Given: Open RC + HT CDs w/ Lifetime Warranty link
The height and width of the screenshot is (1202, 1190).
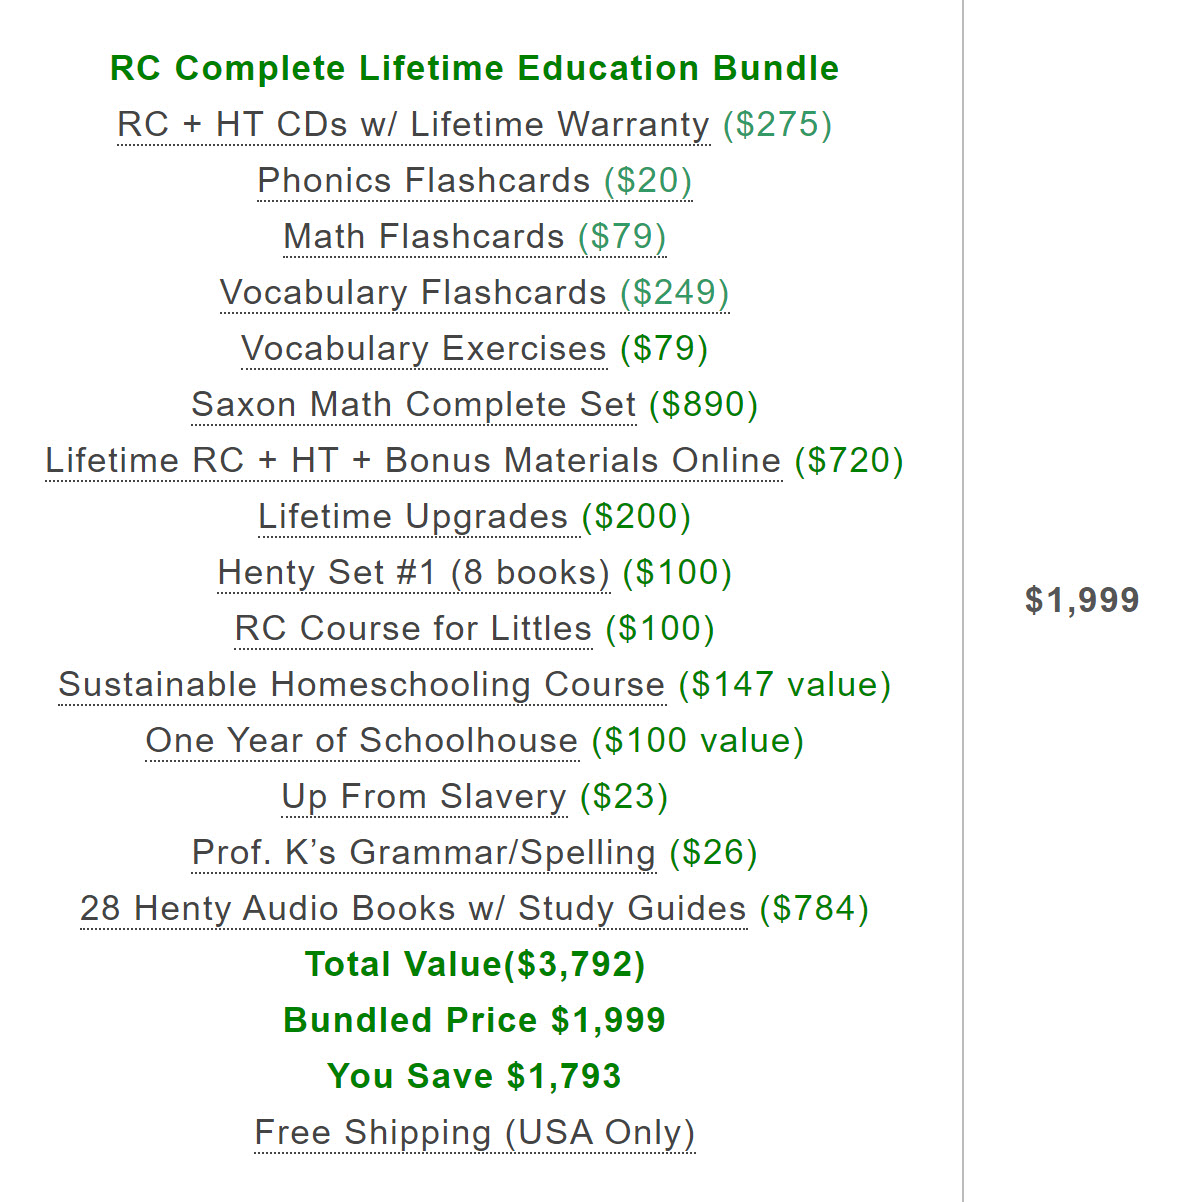Looking at the screenshot, I should tap(413, 124).
